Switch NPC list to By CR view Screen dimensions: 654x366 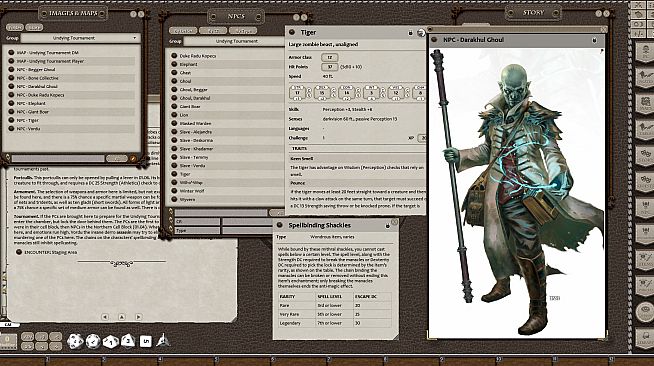click(213, 31)
